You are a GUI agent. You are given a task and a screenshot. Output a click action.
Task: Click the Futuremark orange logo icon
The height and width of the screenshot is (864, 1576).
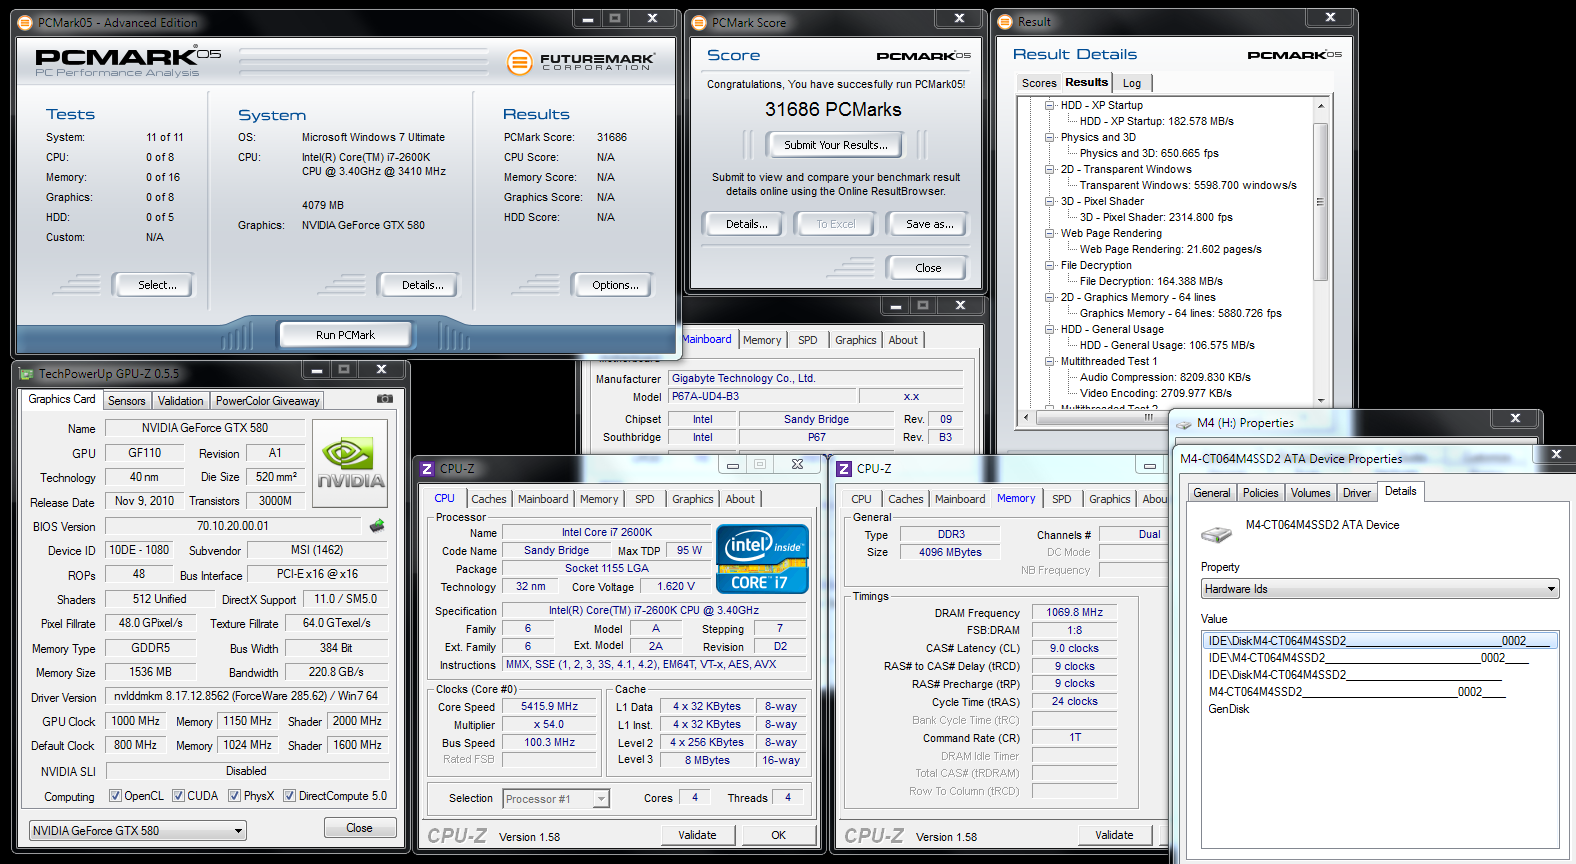tap(519, 62)
